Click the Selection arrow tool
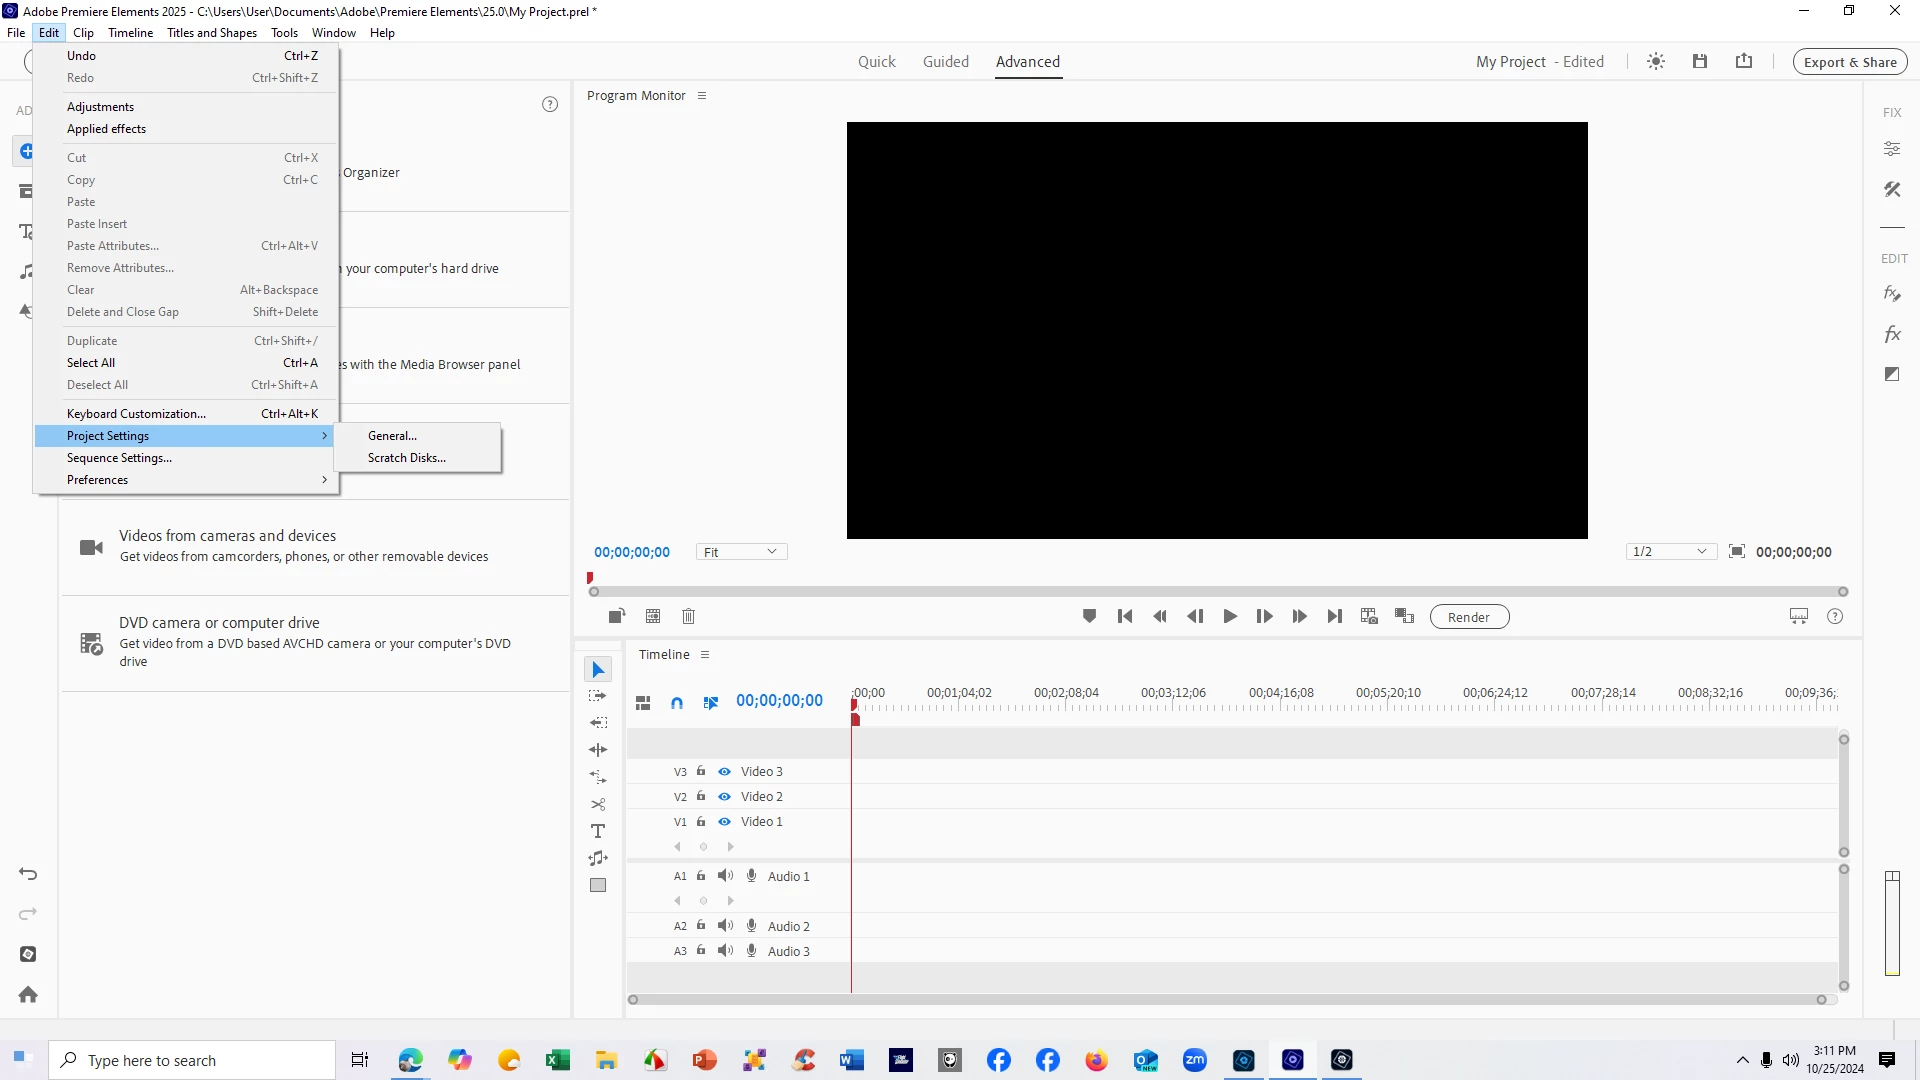The height and width of the screenshot is (1080, 1920). [598, 669]
